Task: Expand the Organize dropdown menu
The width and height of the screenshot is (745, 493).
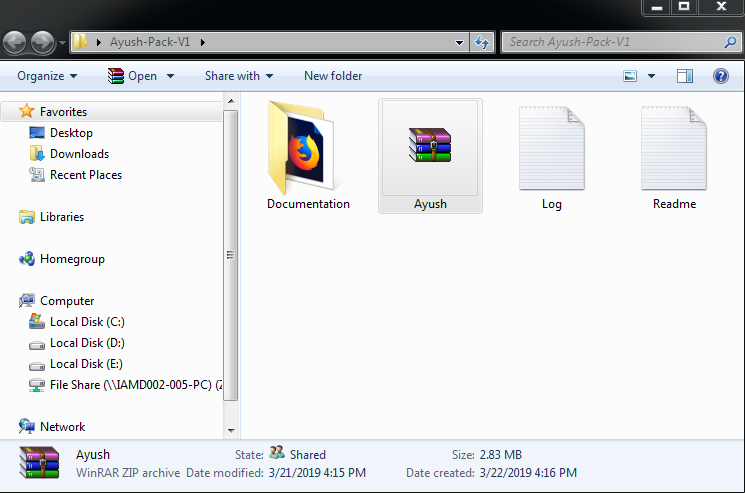Action: (x=47, y=76)
